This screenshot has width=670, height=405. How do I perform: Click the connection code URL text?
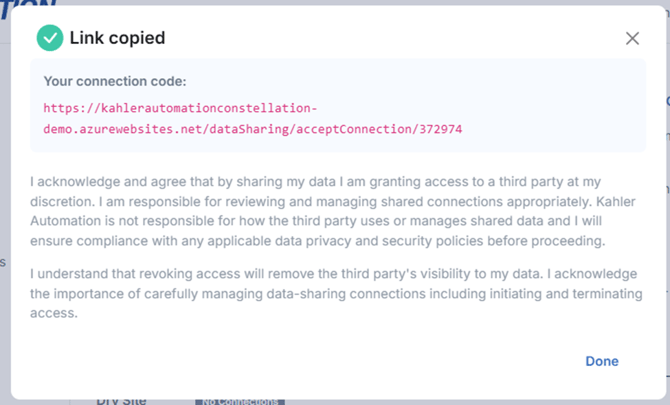(x=252, y=118)
